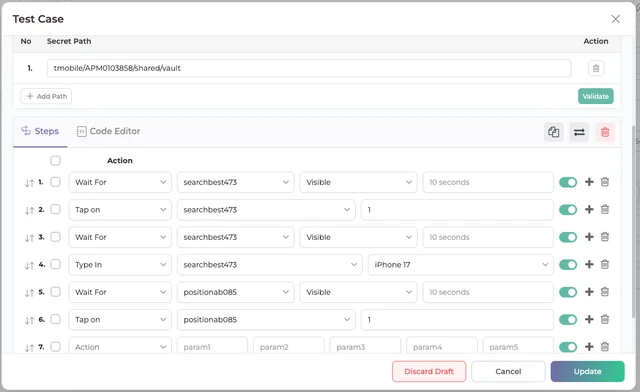Open step 1 Visible condition dropdown
The width and height of the screenshot is (640, 392).
click(x=358, y=182)
